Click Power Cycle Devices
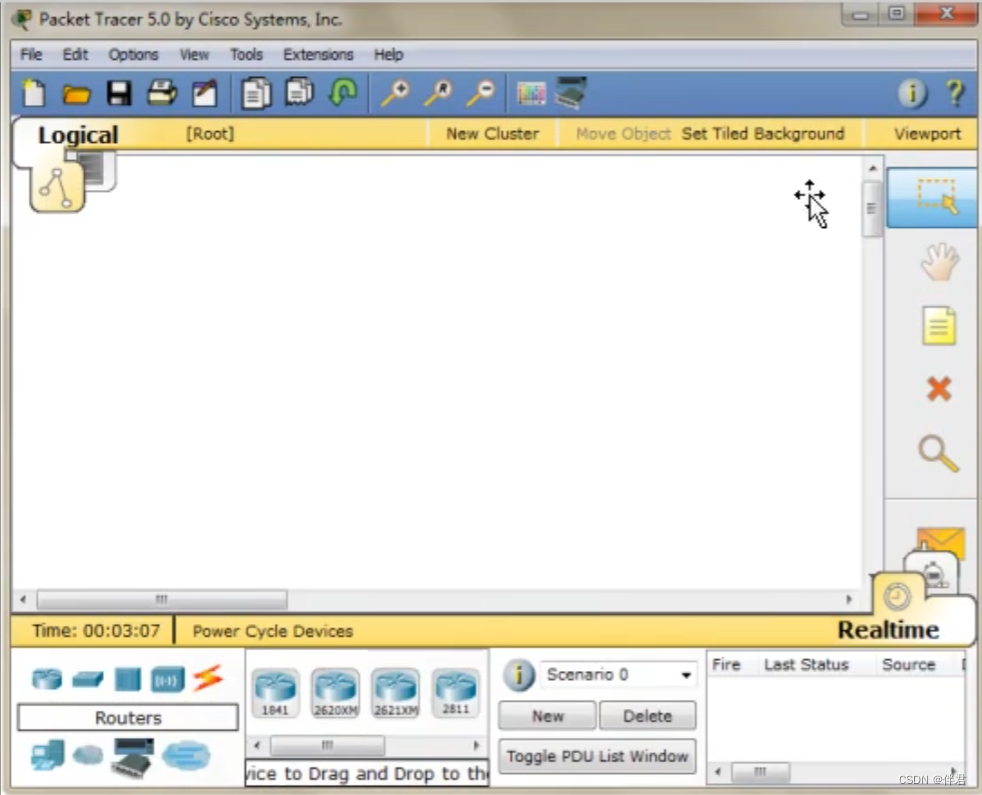This screenshot has height=795, width=982. point(272,631)
